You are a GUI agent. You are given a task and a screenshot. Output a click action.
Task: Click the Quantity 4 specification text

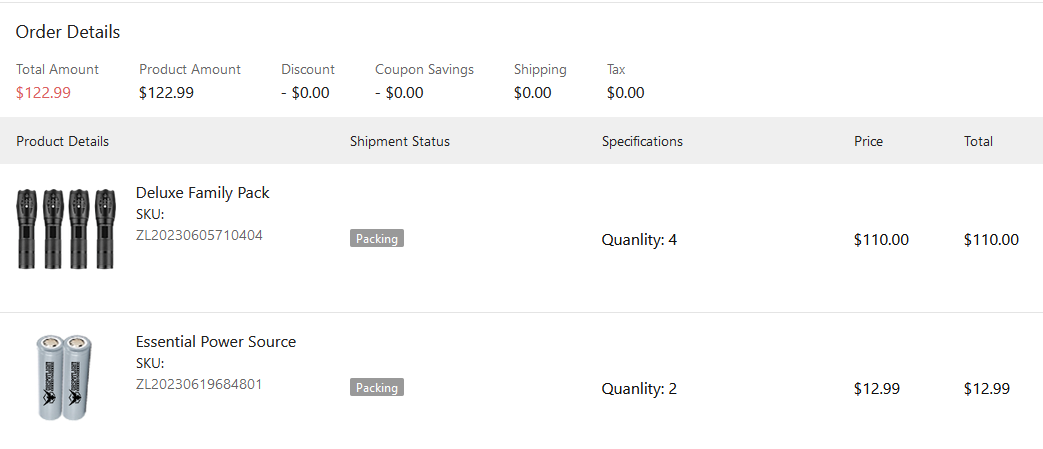point(639,240)
